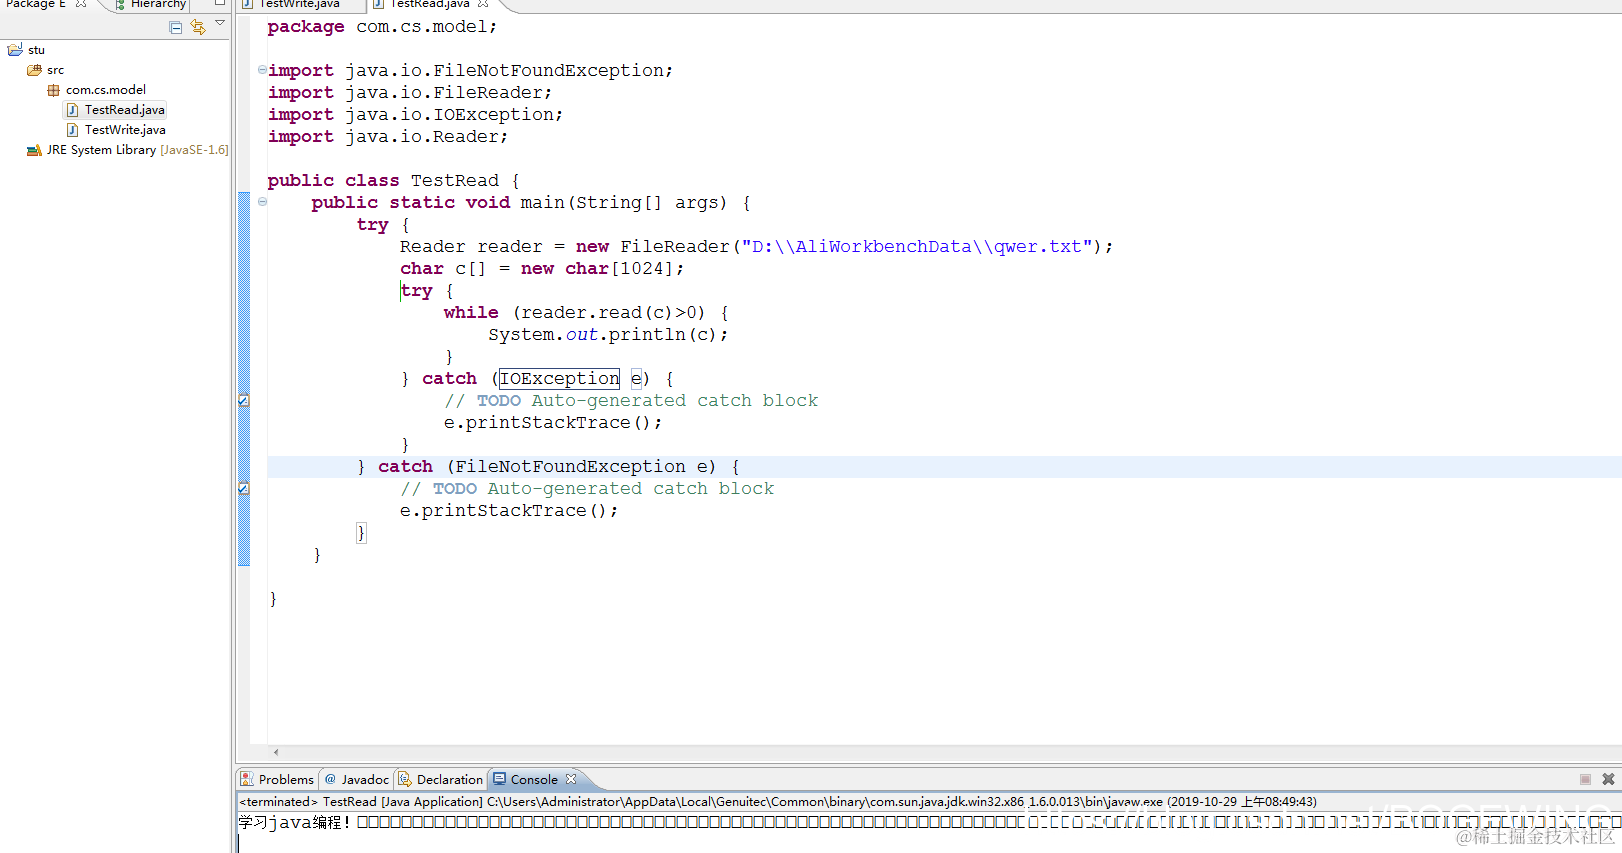Viewport: 1622px width, 853px height.
Task: Click the class name TestRead declaration
Action: [455, 180]
